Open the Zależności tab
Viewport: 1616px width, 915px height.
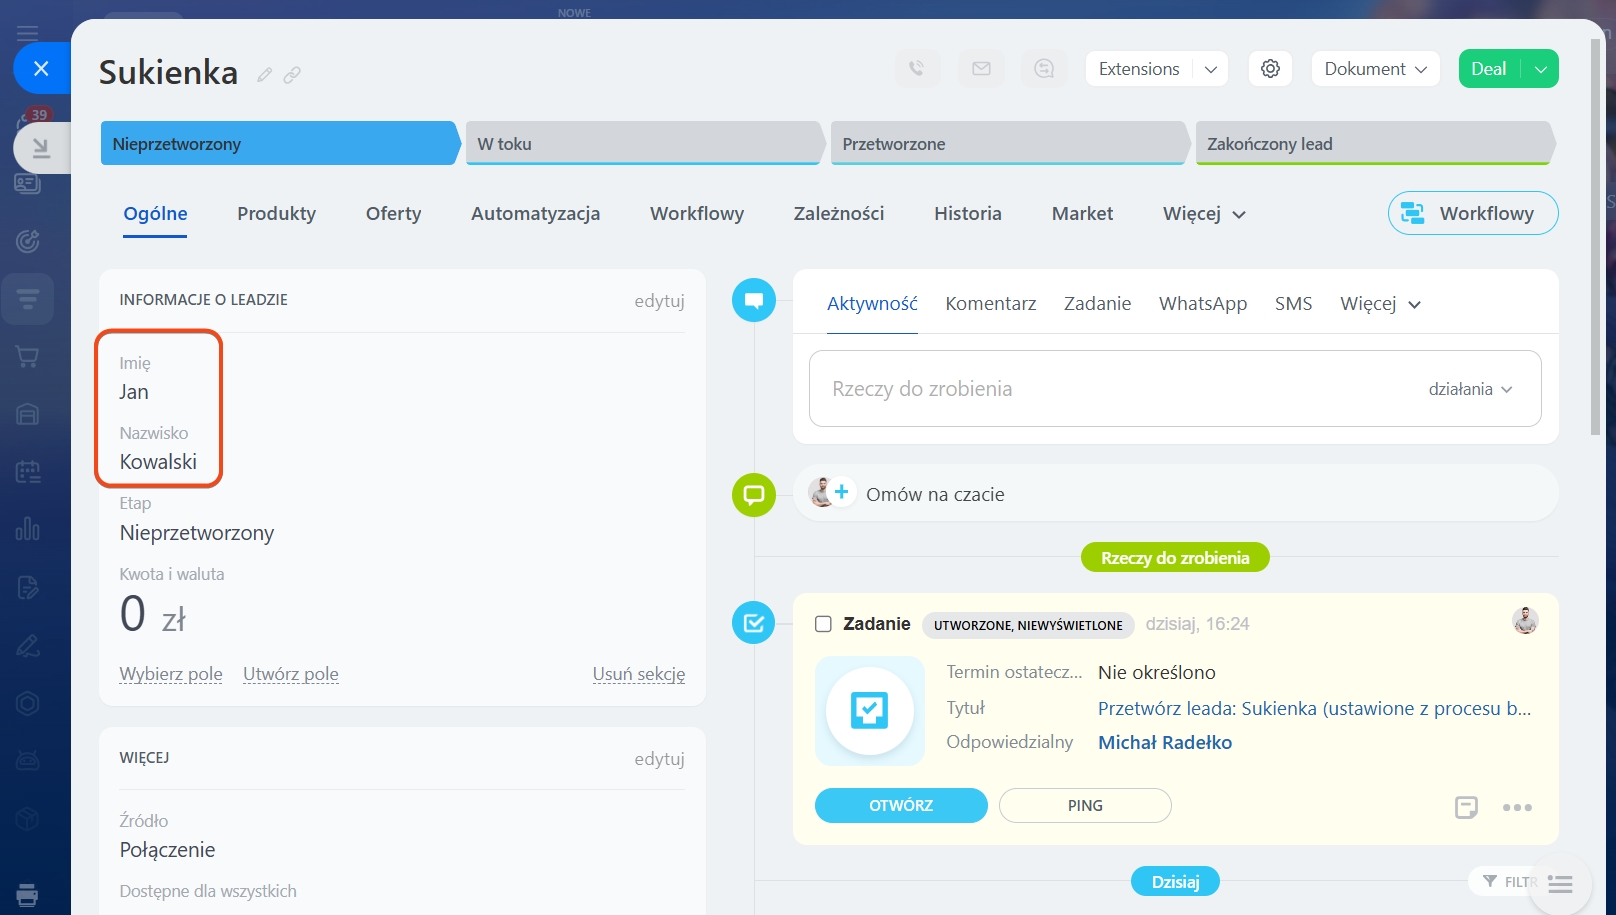839,214
